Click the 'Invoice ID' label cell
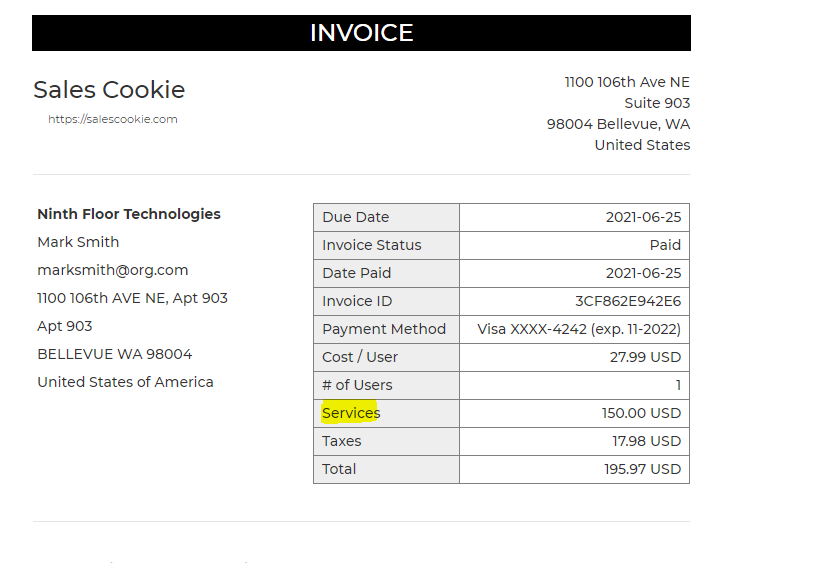The image size is (839, 564). point(386,301)
